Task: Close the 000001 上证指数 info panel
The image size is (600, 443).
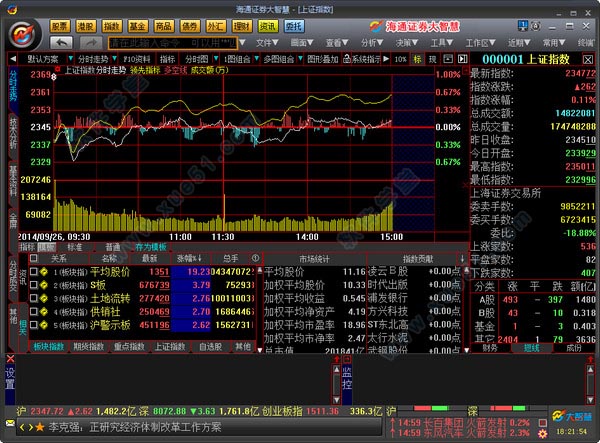Action: pos(588,60)
